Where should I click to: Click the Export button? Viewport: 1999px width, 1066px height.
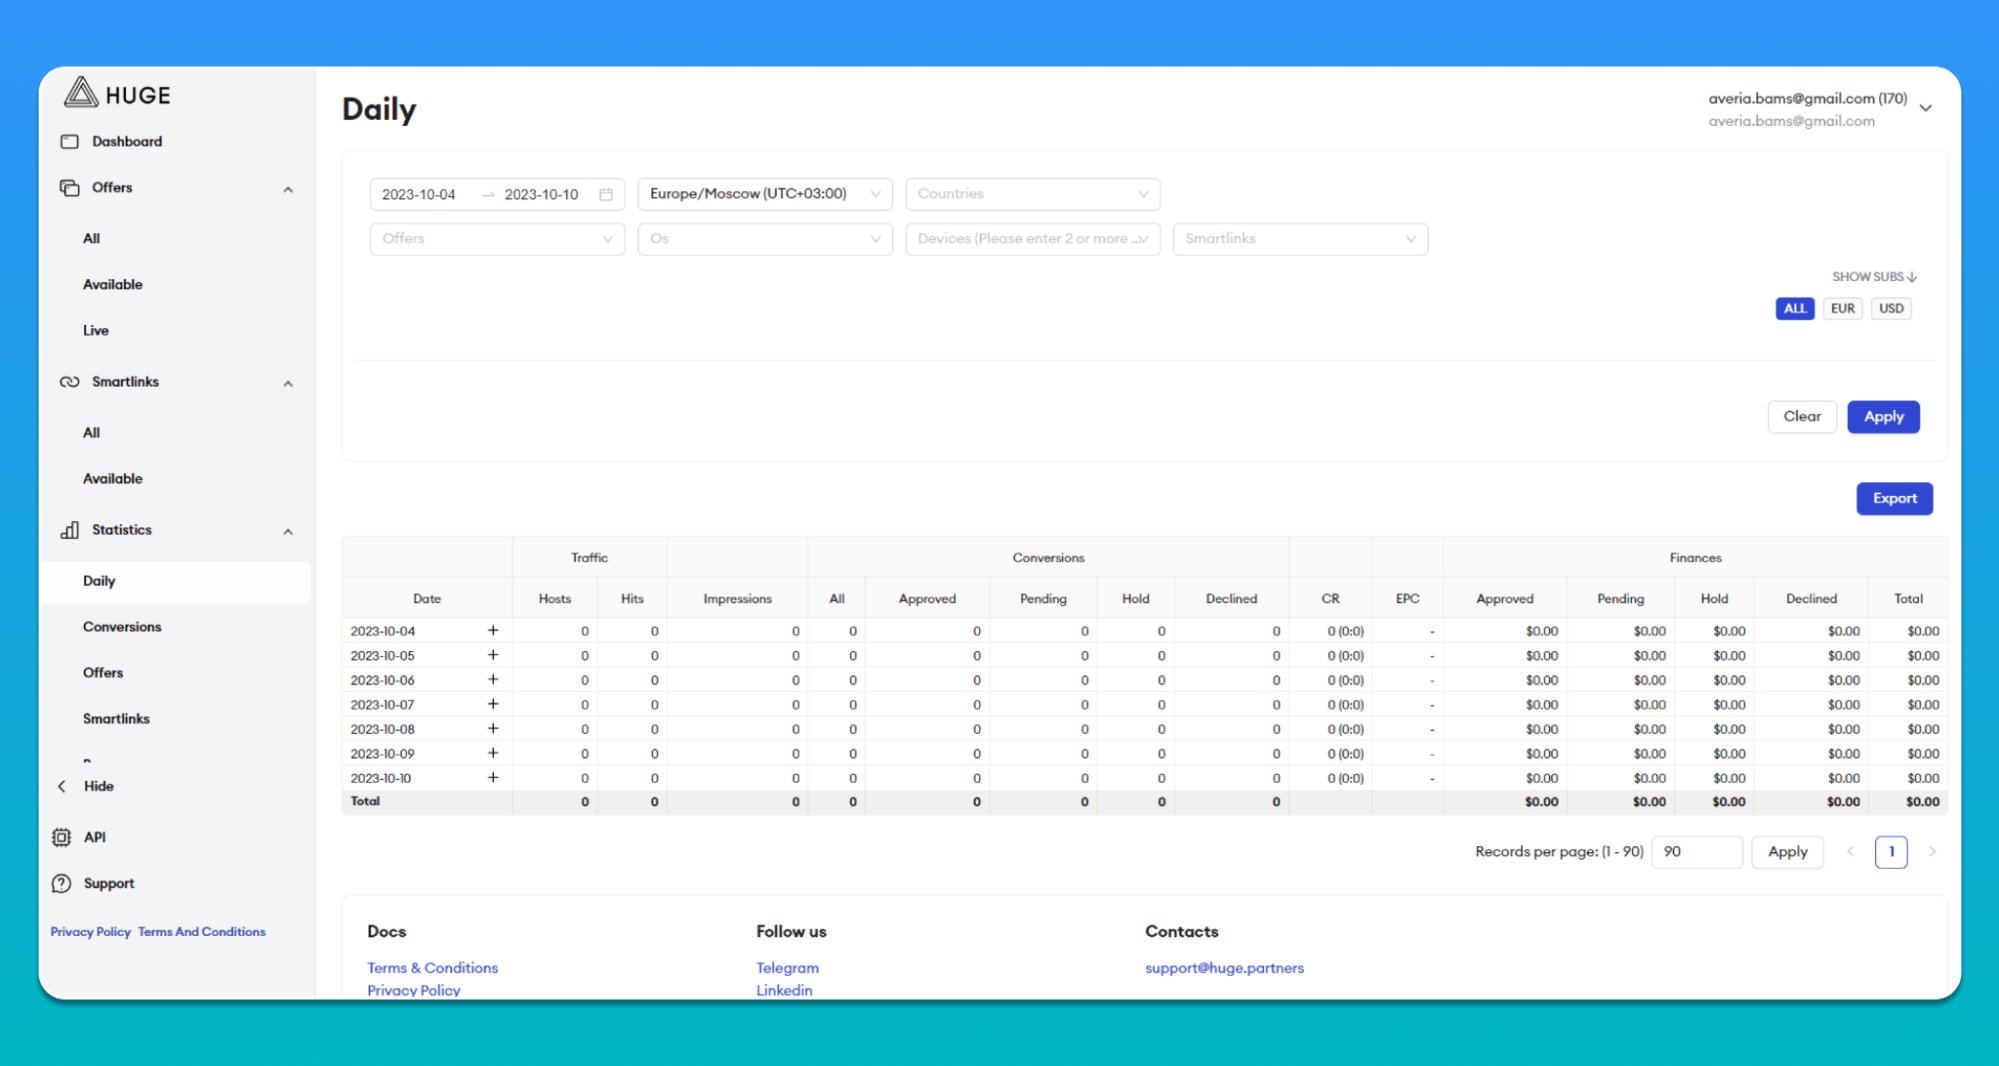pyautogui.click(x=1894, y=498)
